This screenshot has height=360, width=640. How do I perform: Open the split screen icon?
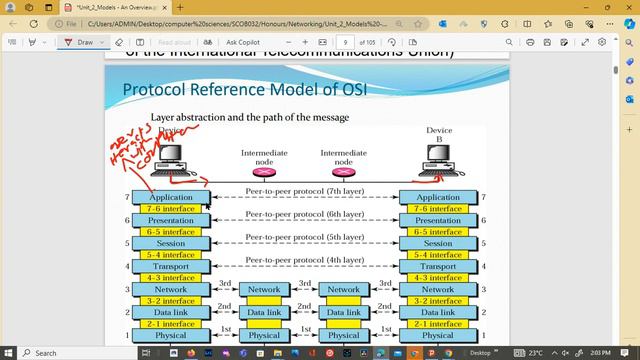click(527, 24)
